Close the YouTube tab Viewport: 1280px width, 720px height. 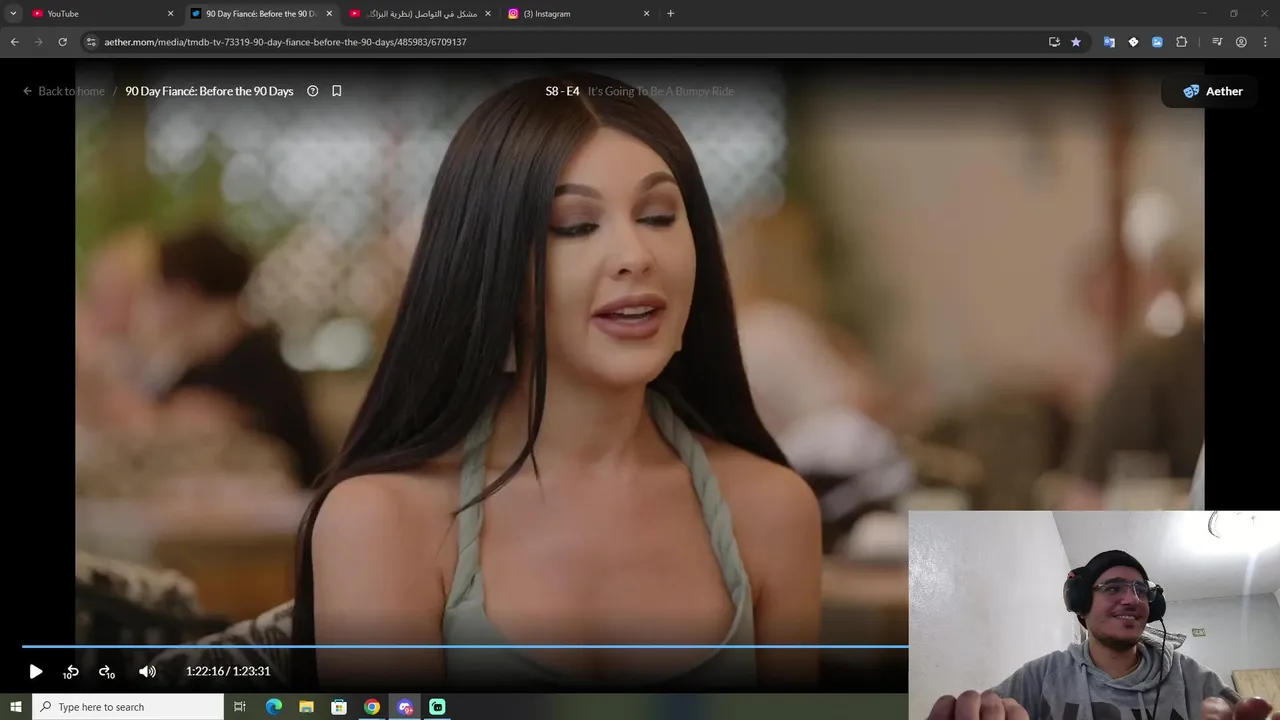tap(170, 14)
